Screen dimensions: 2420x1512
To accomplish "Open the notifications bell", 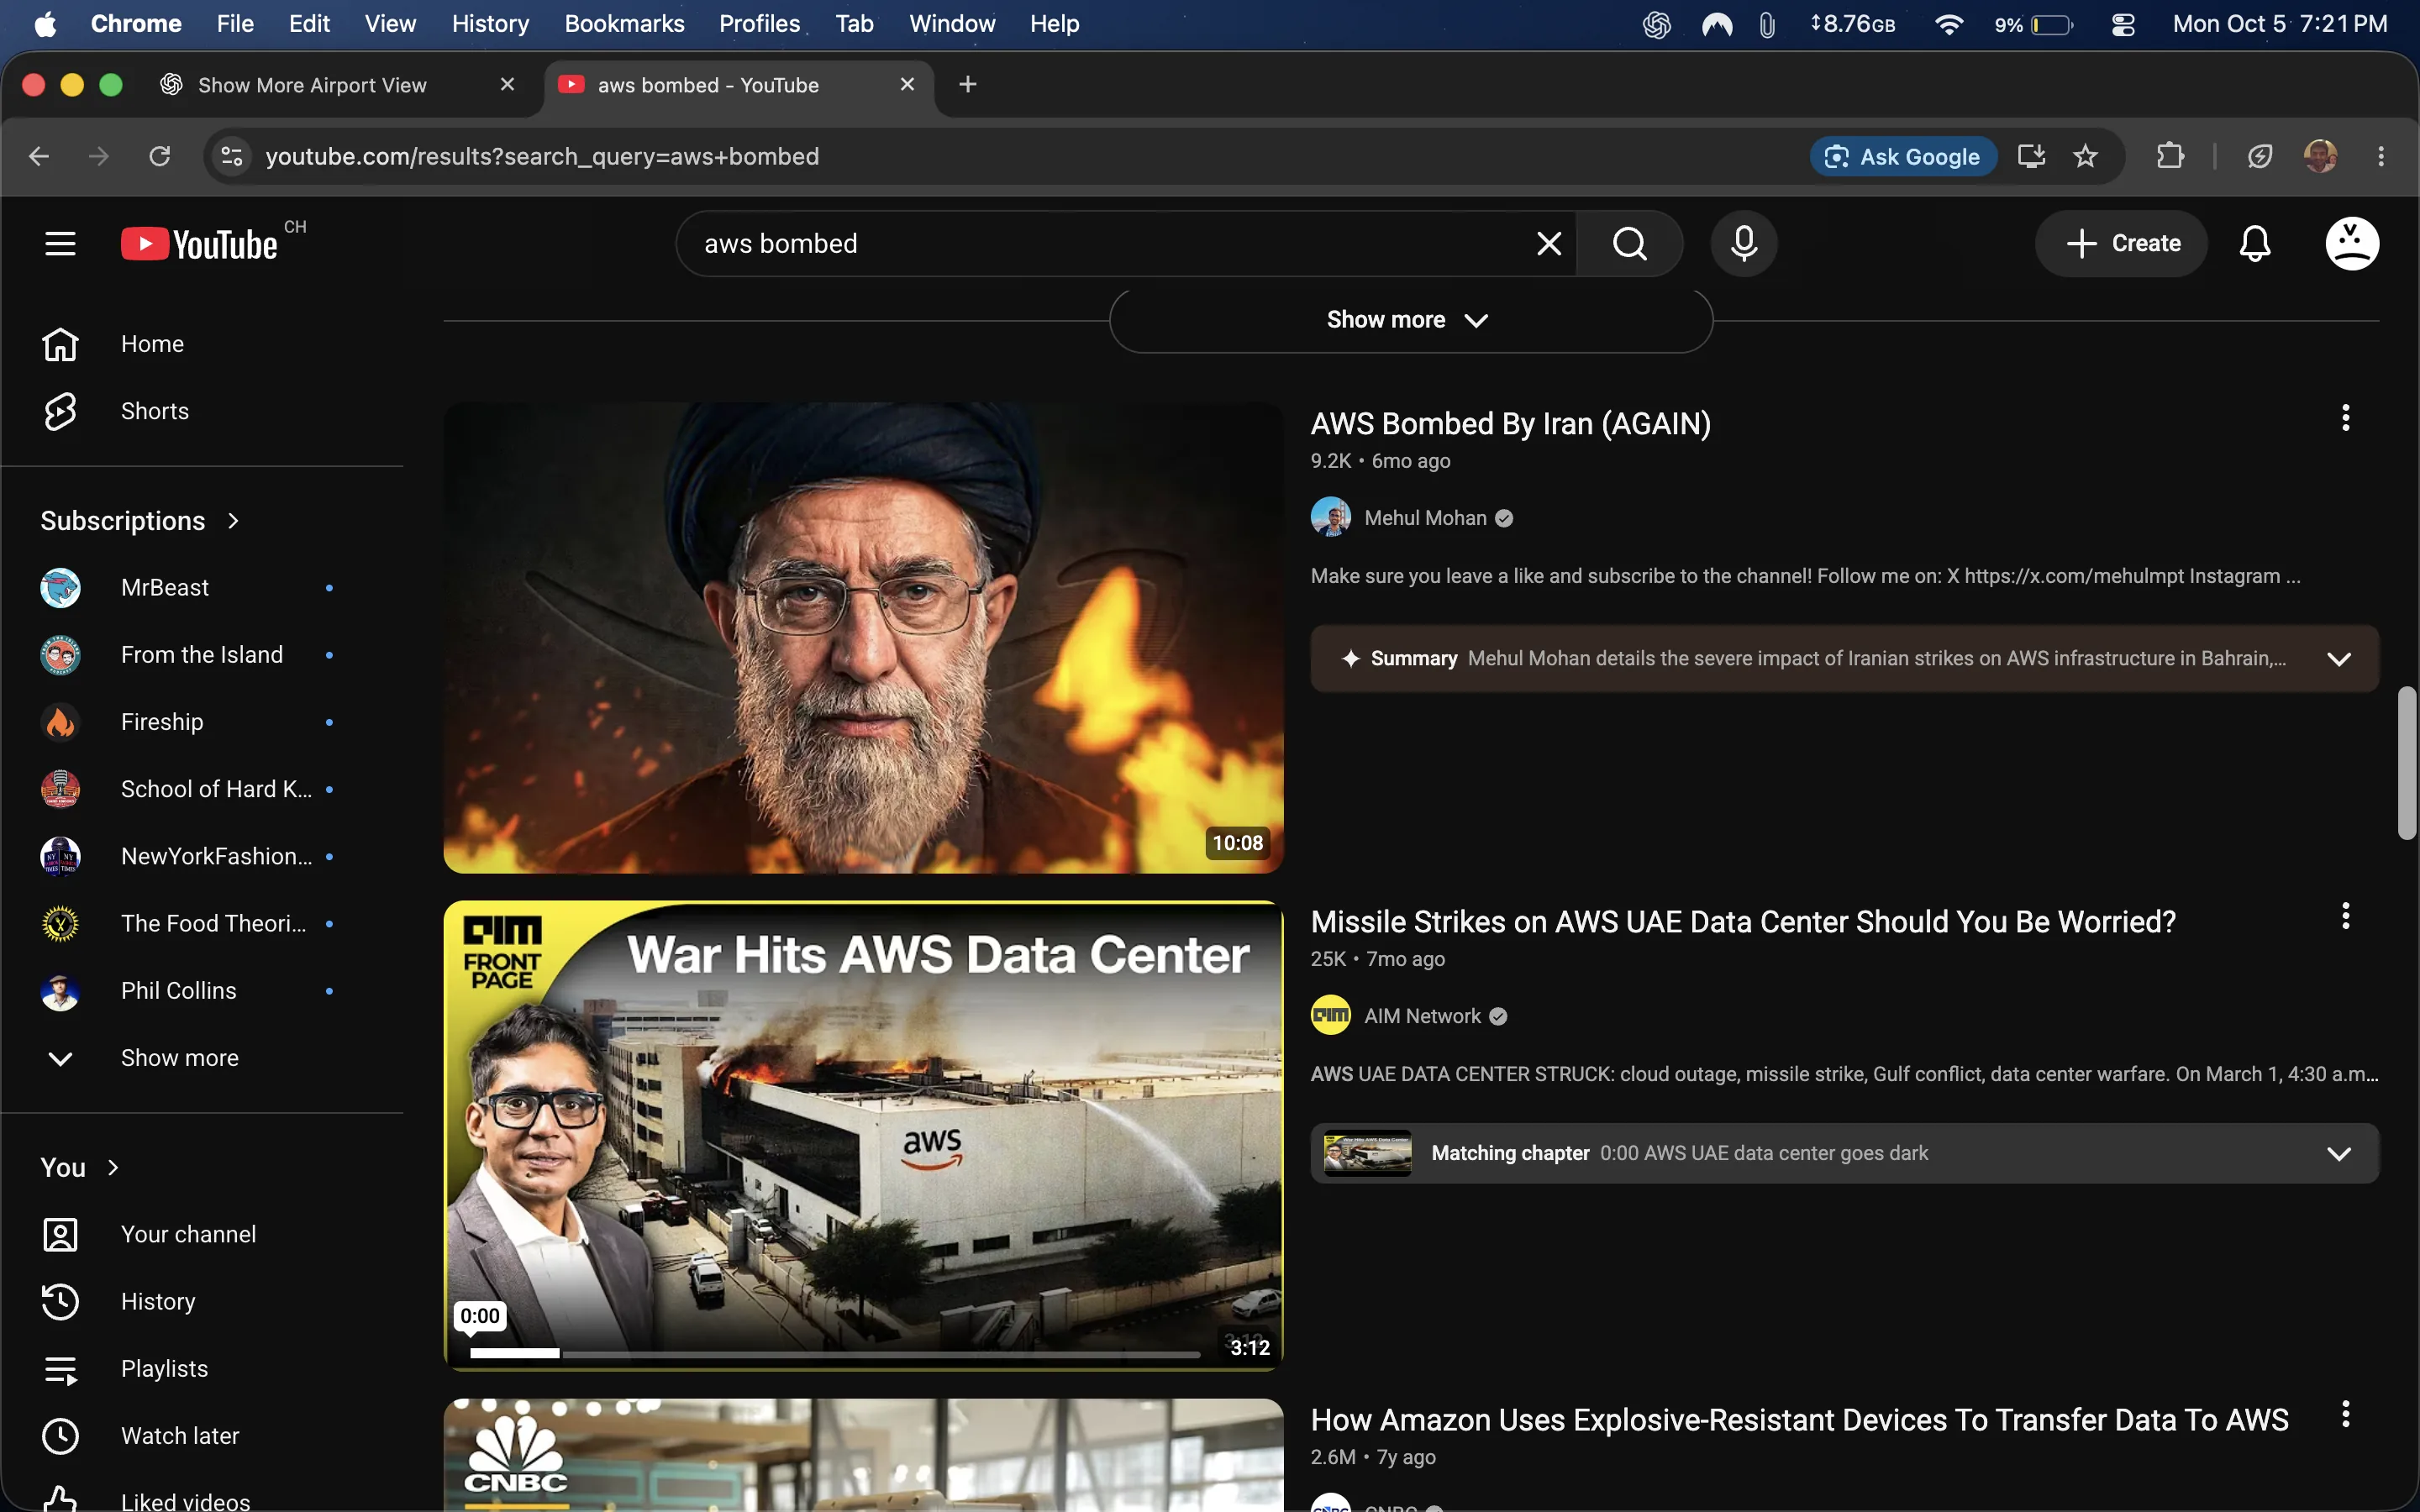I will point(2254,243).
